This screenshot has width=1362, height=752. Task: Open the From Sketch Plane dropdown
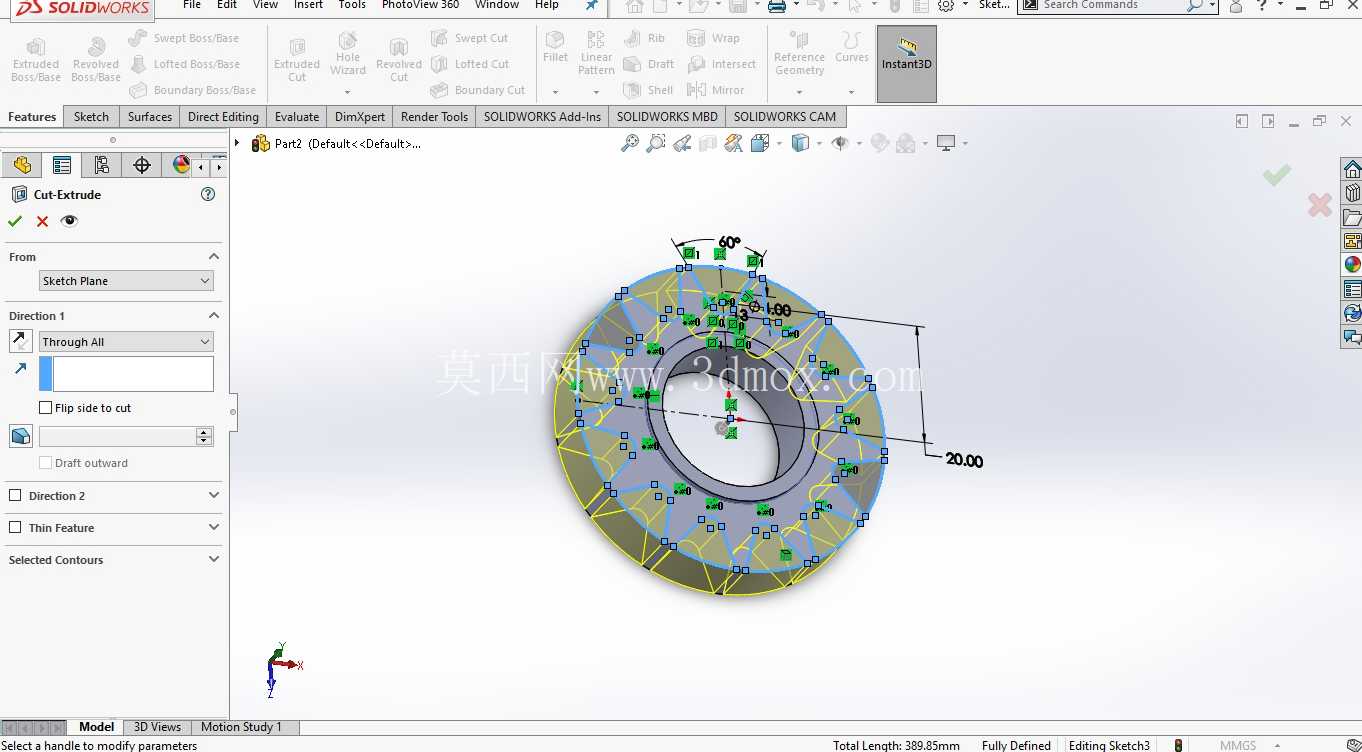126,281
